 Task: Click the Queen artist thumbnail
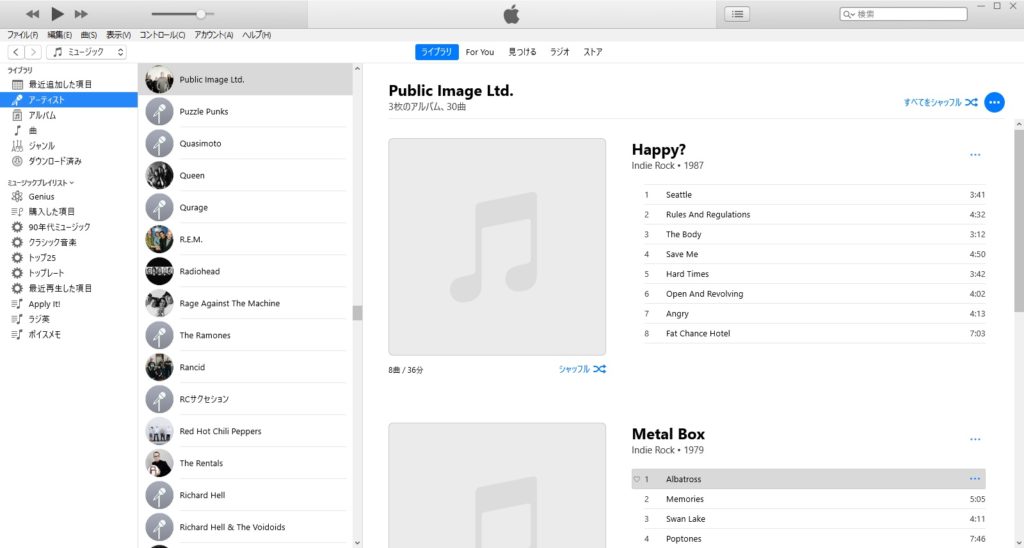pyautogui.click(x=159, y=176)
